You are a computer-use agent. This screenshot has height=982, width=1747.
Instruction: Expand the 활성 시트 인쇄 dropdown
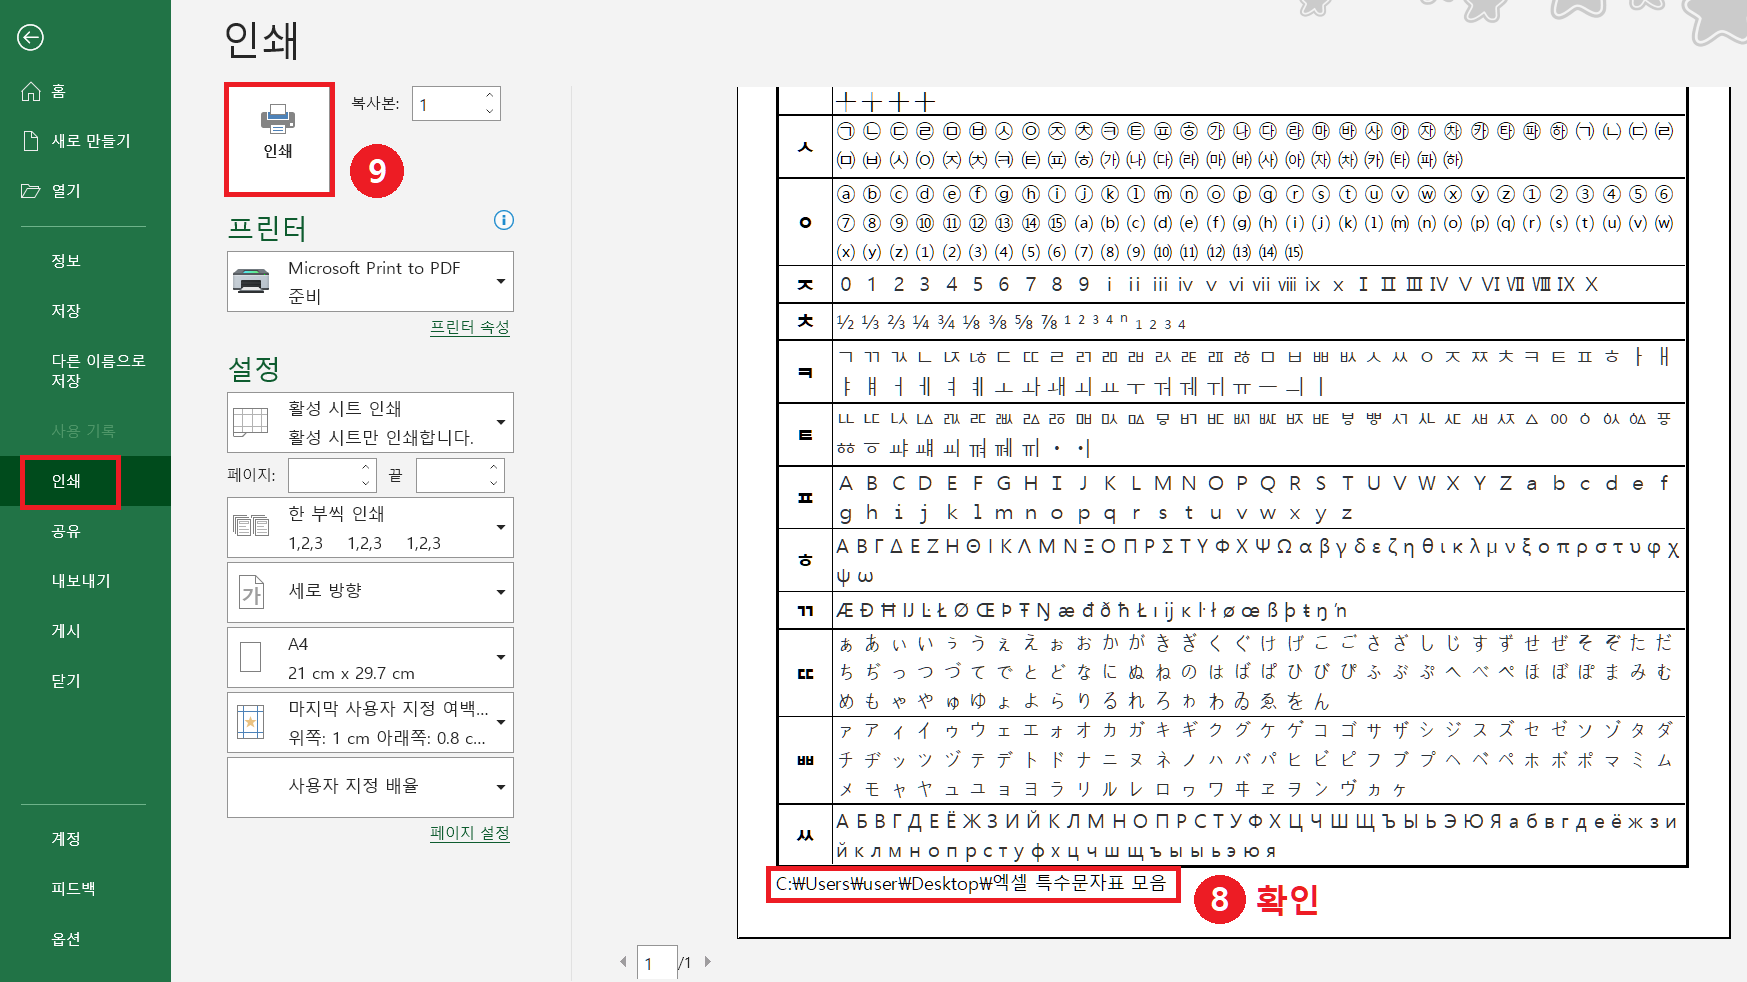[x=501, y=422]
